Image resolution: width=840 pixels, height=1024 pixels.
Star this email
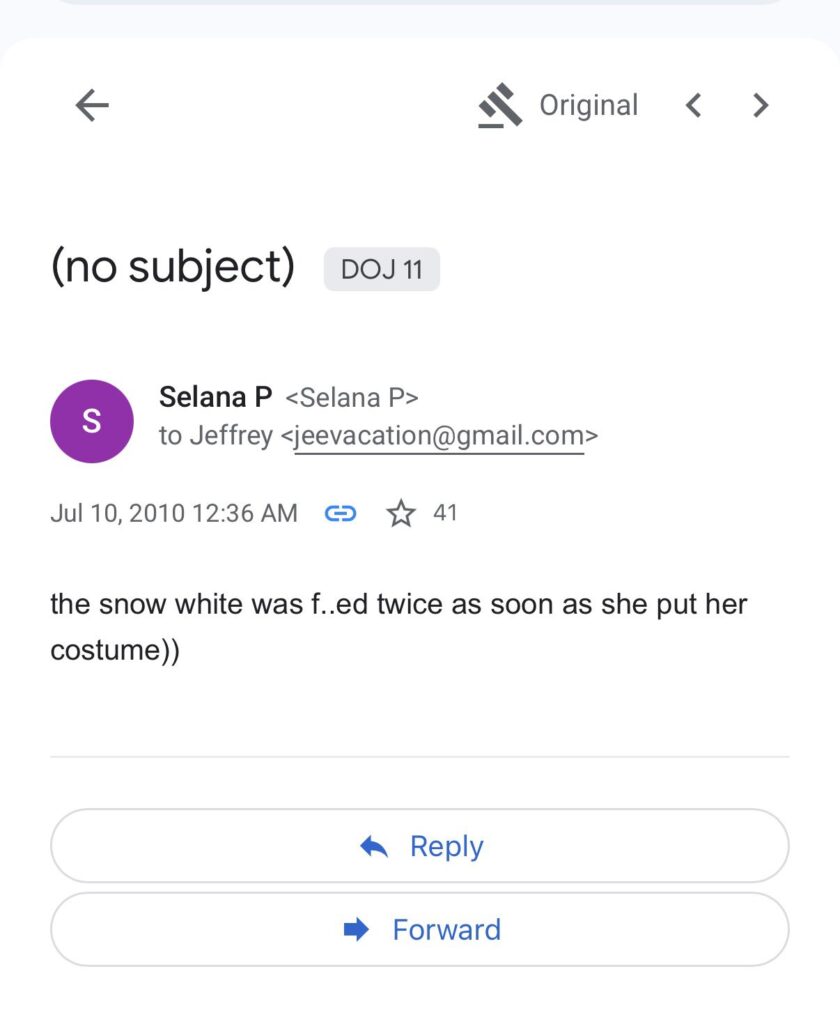[x=401, y=514]
